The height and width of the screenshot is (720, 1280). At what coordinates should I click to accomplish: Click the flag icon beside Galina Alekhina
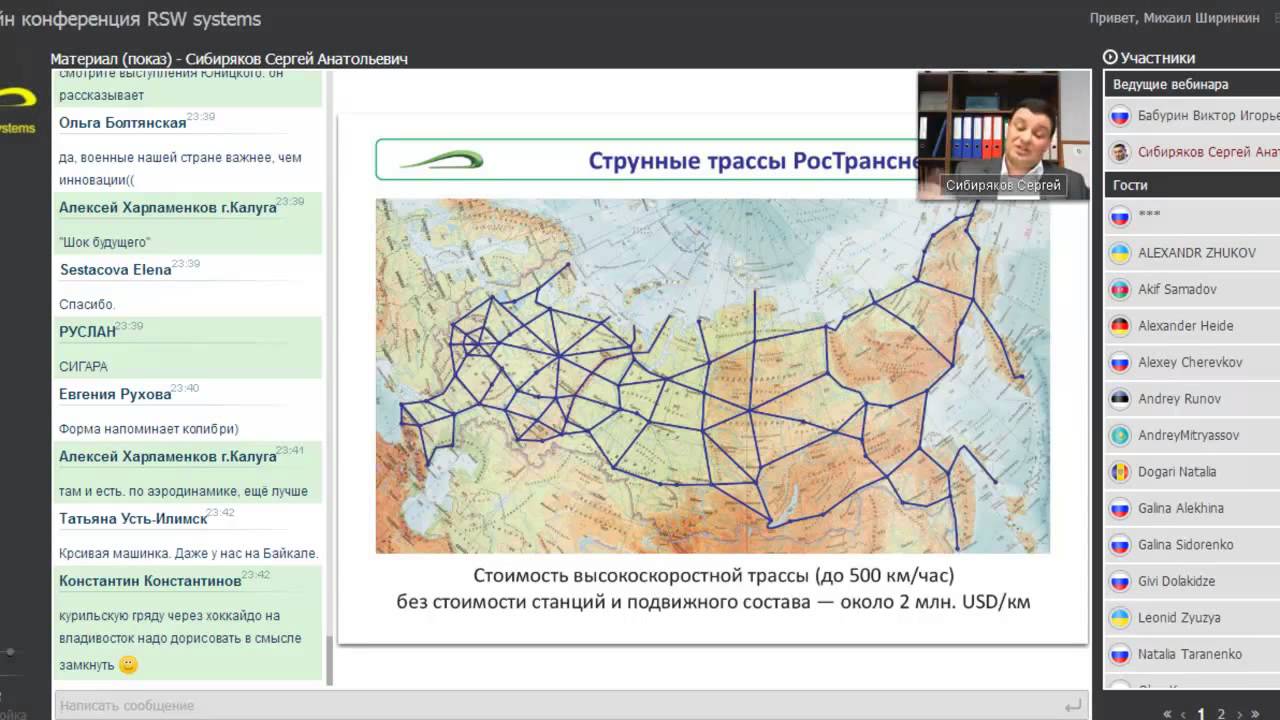click(1120, 508)
